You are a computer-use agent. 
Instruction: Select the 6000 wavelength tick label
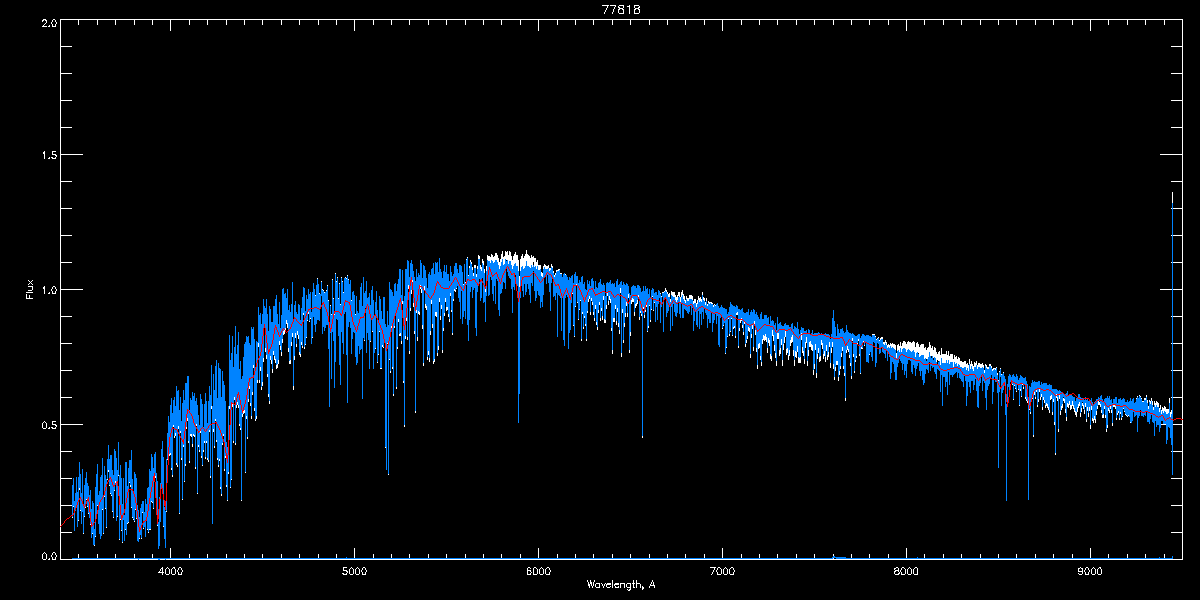(538, 572)
